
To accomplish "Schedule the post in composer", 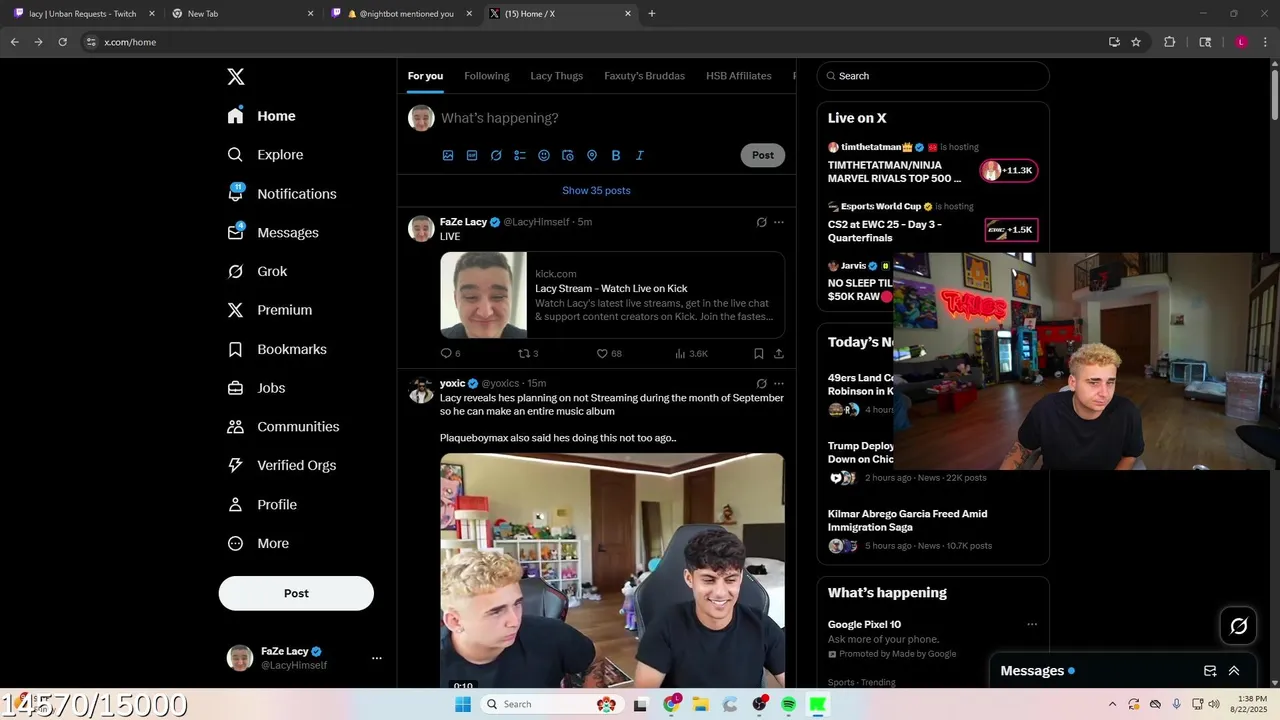I will [568, 155].
